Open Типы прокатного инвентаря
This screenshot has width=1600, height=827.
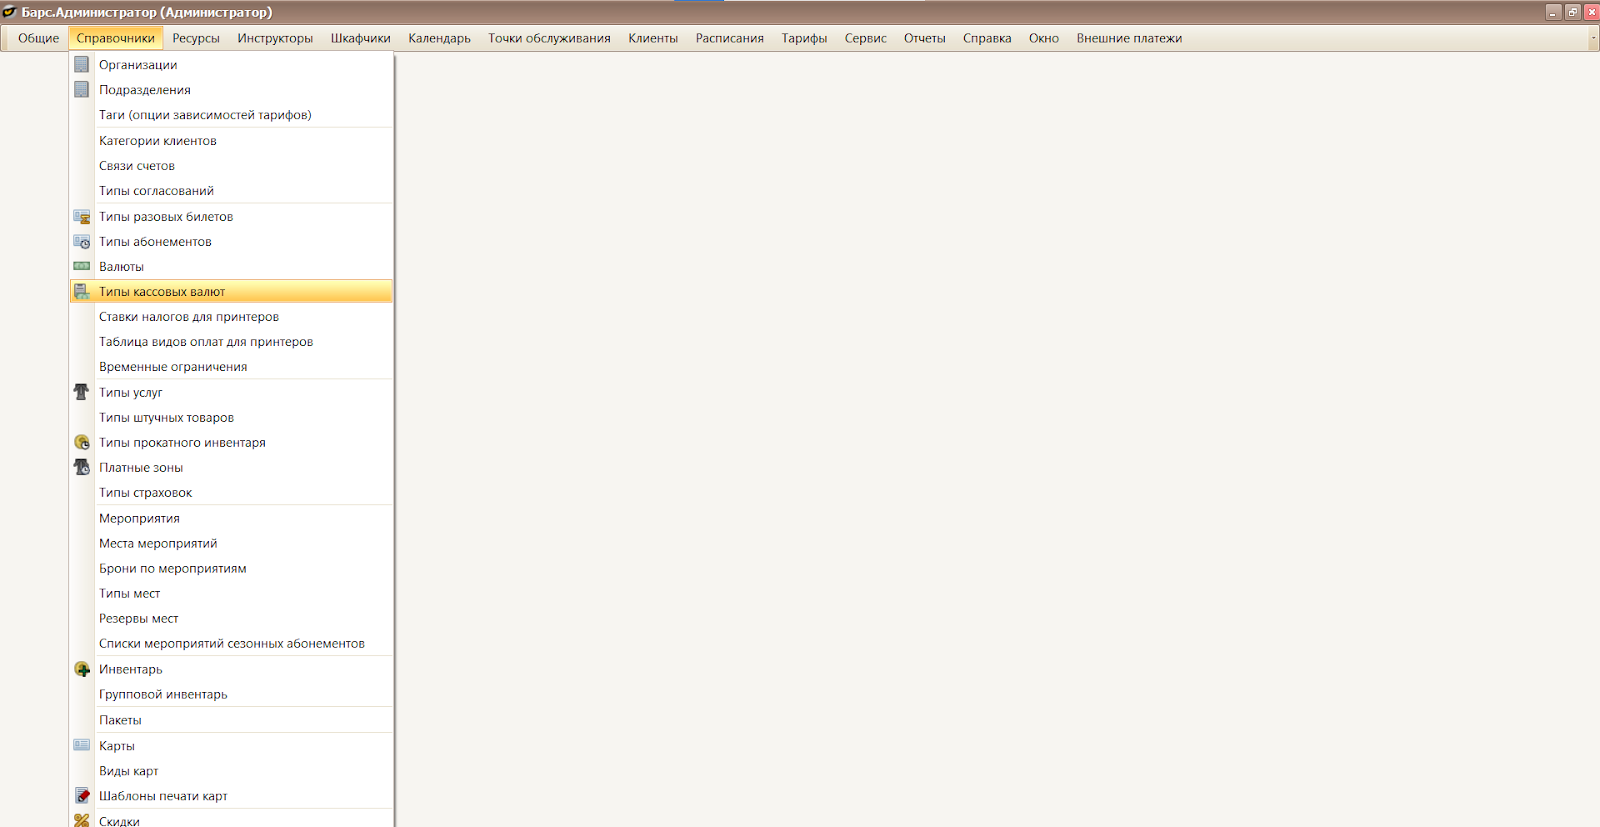(231, 443)
